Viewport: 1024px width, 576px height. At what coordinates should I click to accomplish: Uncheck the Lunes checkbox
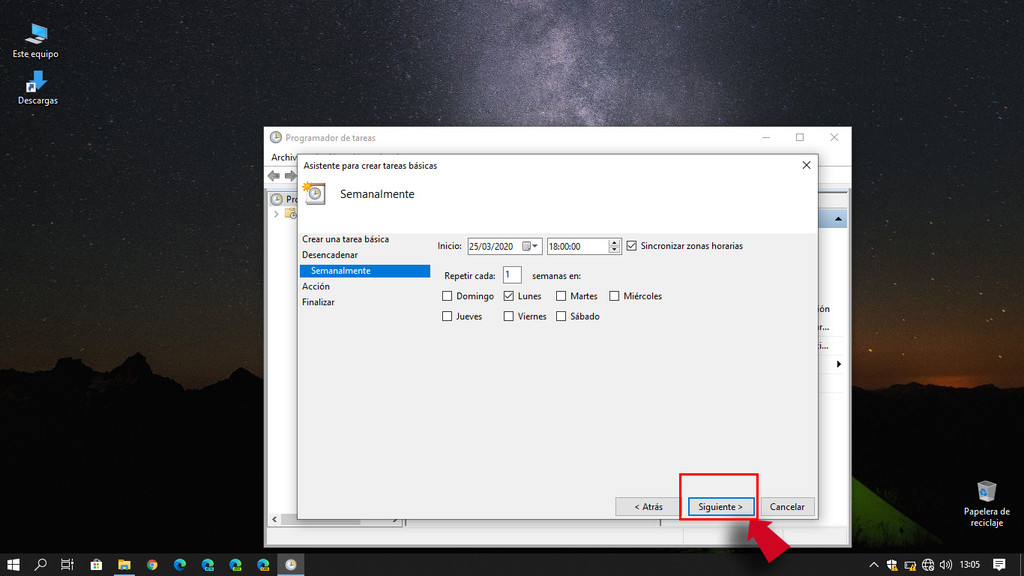click(511, 296)
